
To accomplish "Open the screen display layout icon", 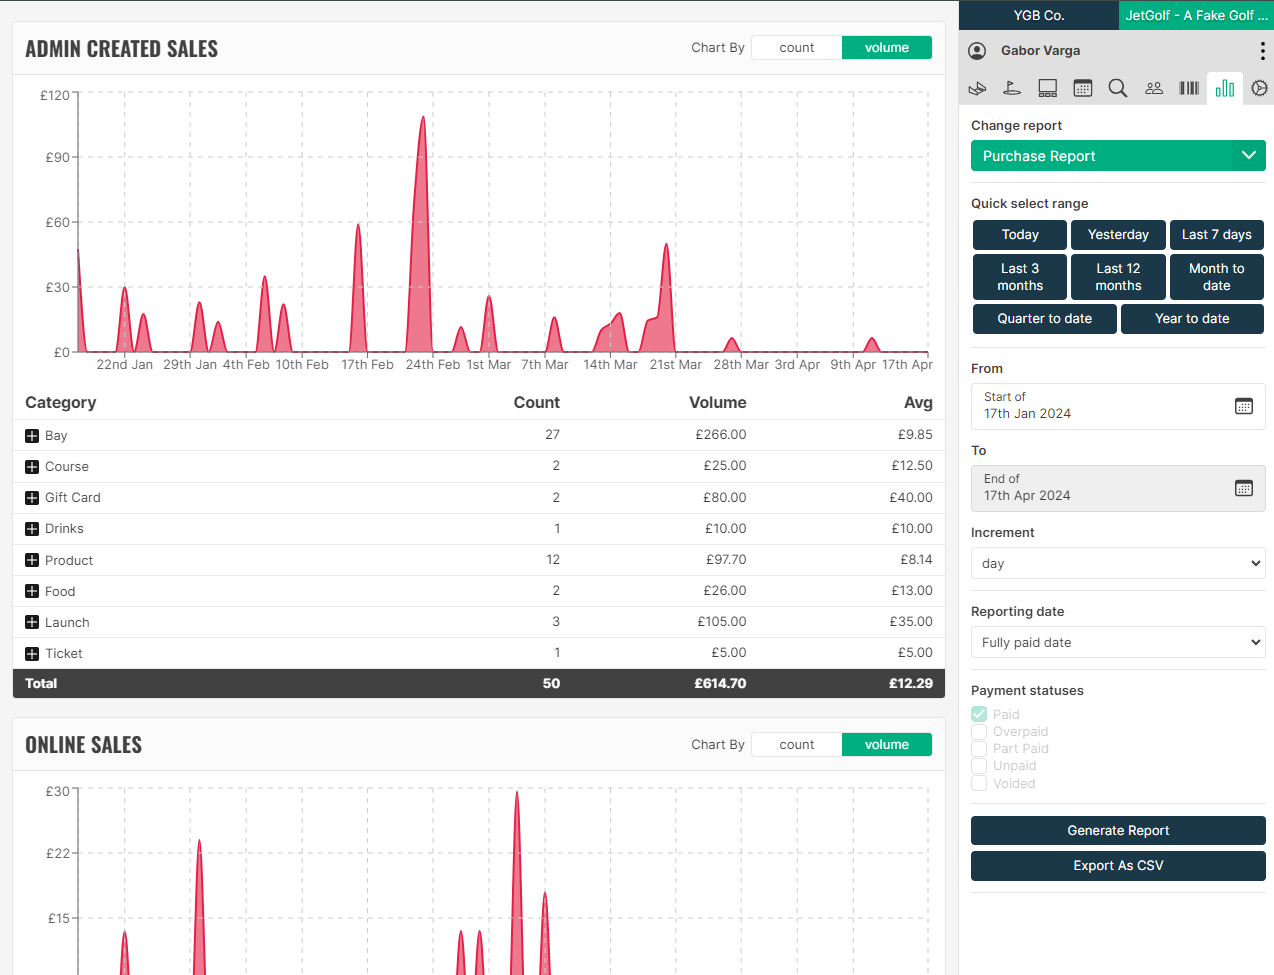I will click(1048, 88).
